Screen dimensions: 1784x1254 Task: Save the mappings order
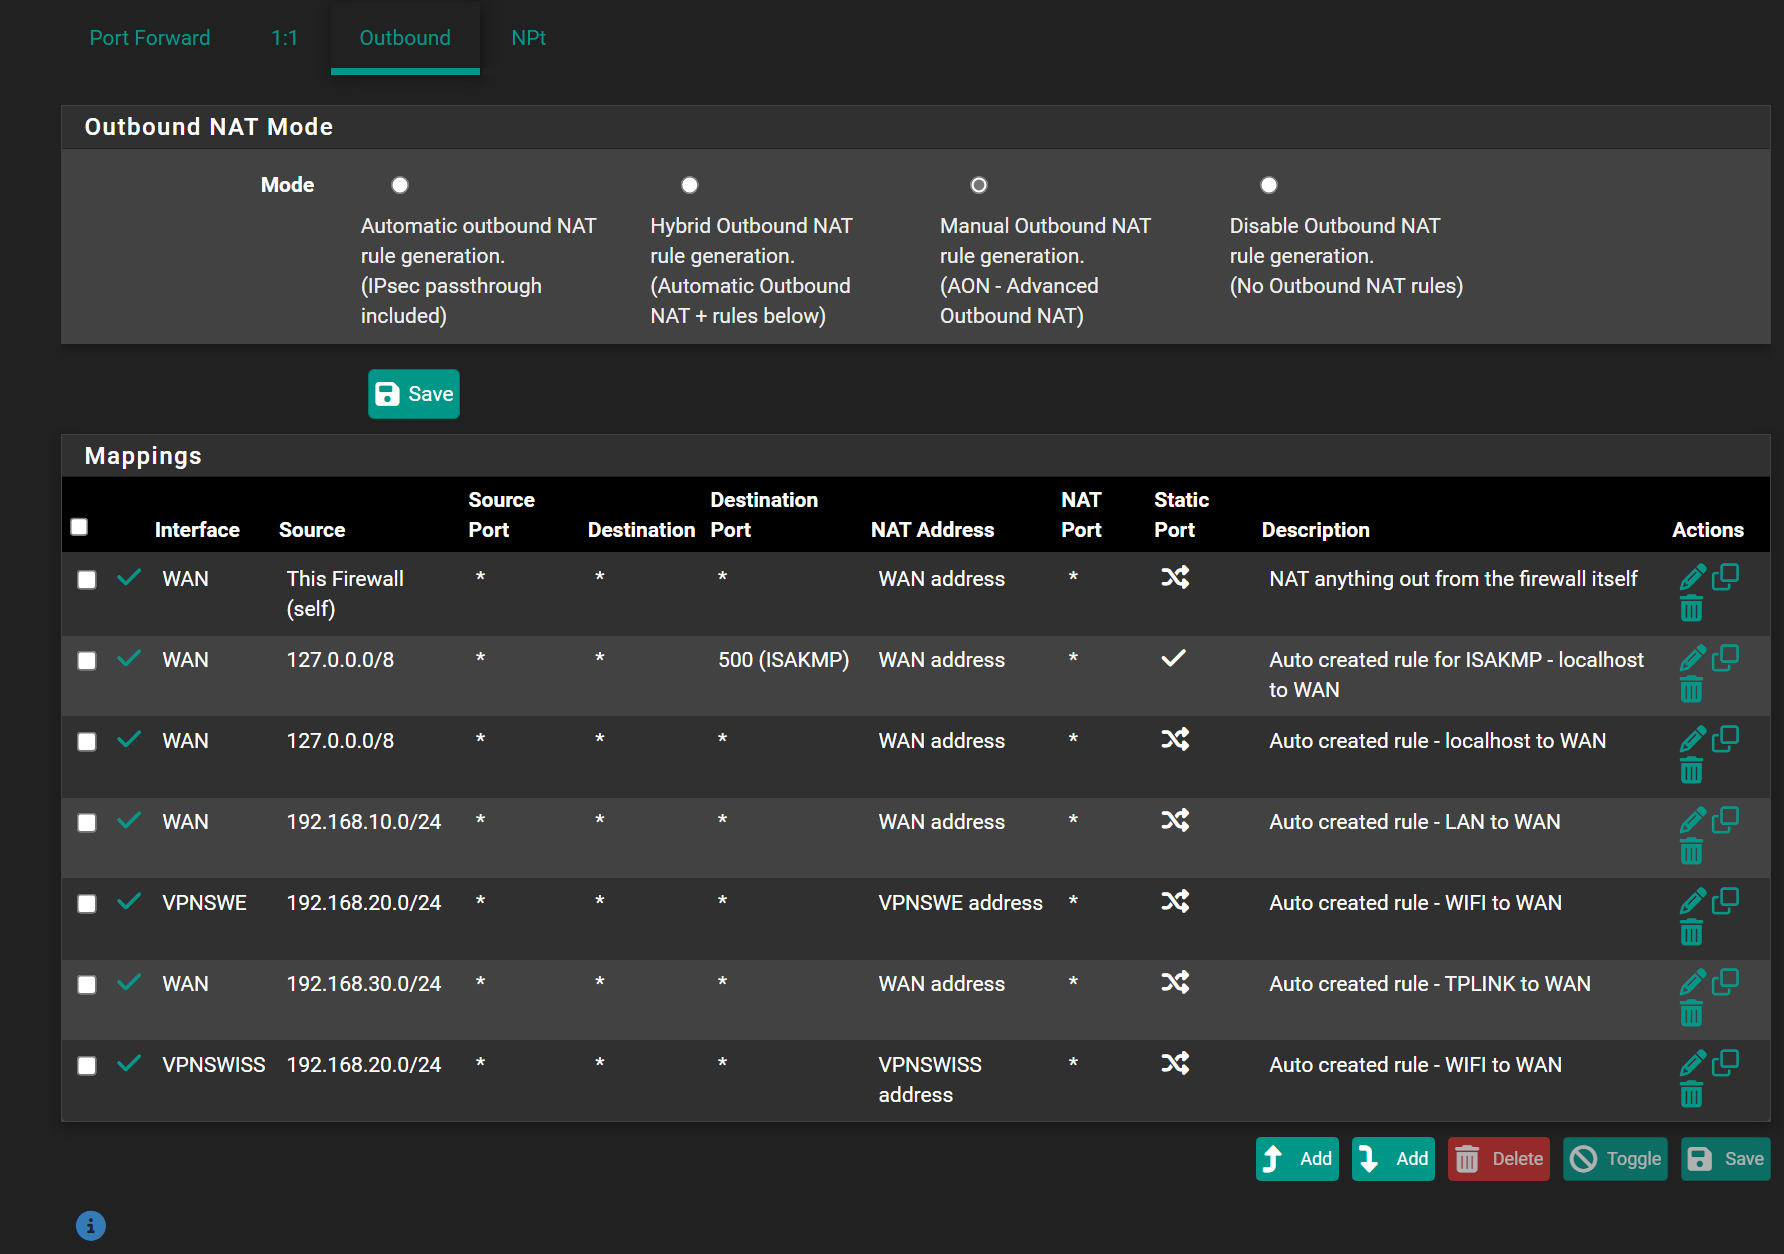tap(1726, 1159)
